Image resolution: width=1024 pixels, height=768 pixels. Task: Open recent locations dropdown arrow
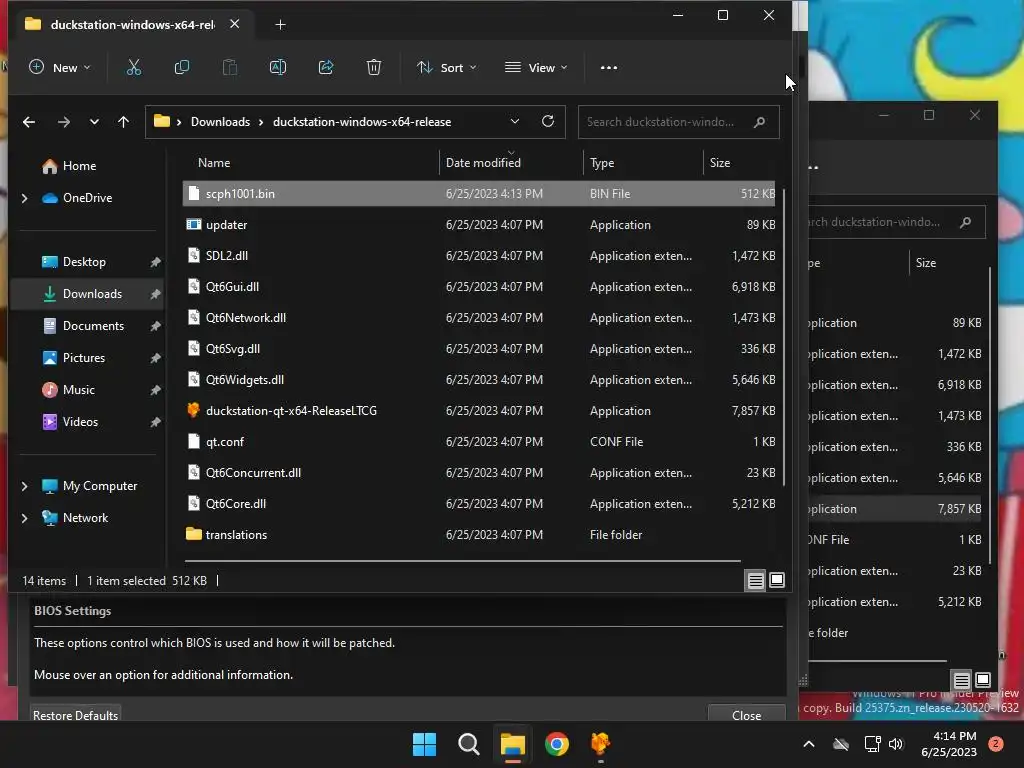point(94,122)
